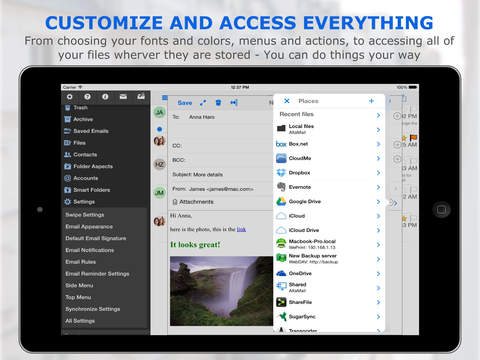Click the Subject field More details
Screen dimensions: 480x360
click(221, 174)
